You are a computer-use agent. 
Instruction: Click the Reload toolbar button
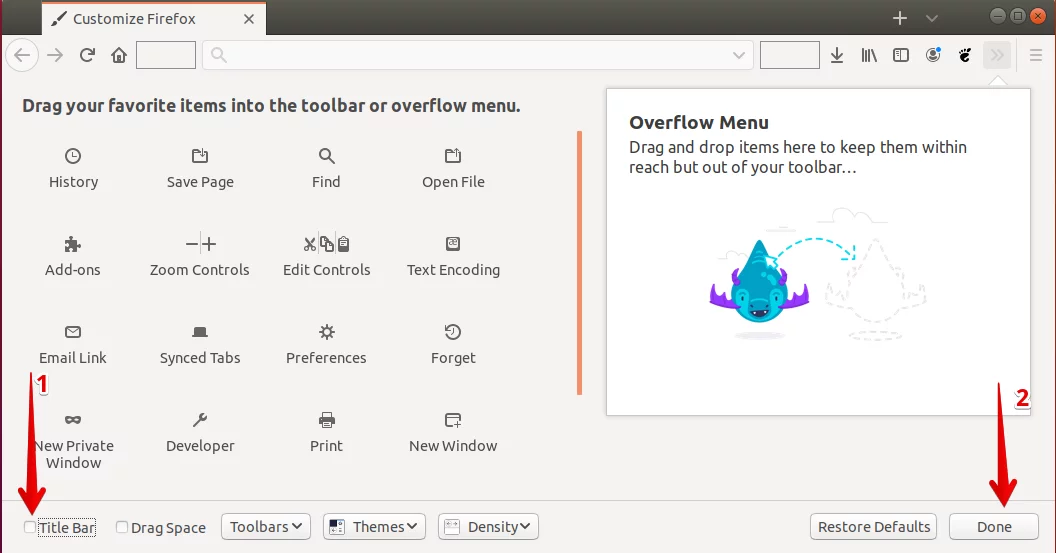coord(87,55)
